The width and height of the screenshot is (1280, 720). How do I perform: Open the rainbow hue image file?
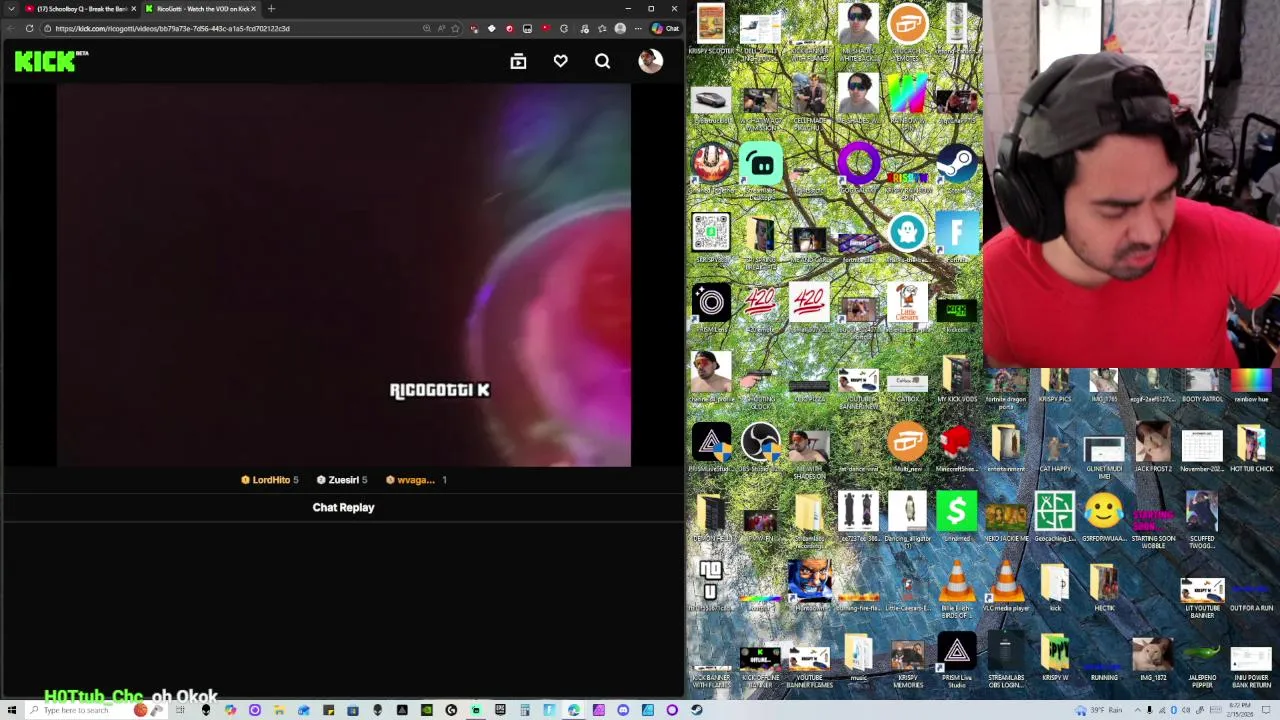1251,385
